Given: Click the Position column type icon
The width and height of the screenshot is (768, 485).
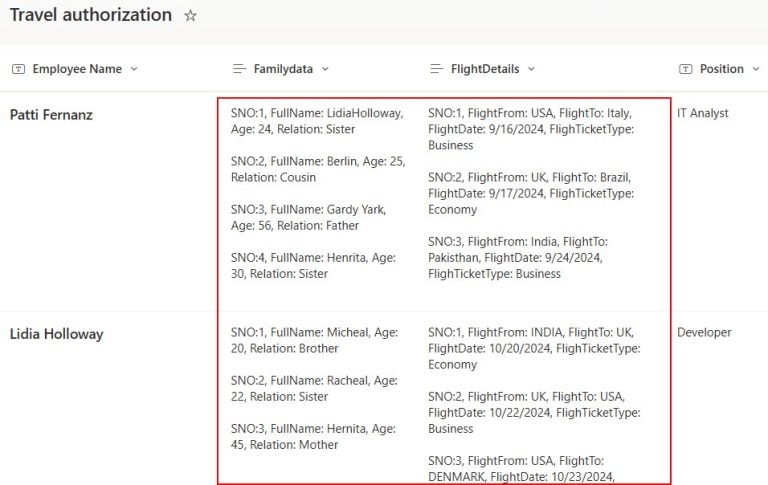Looking at the screenshot, I should tap(686, 69).
